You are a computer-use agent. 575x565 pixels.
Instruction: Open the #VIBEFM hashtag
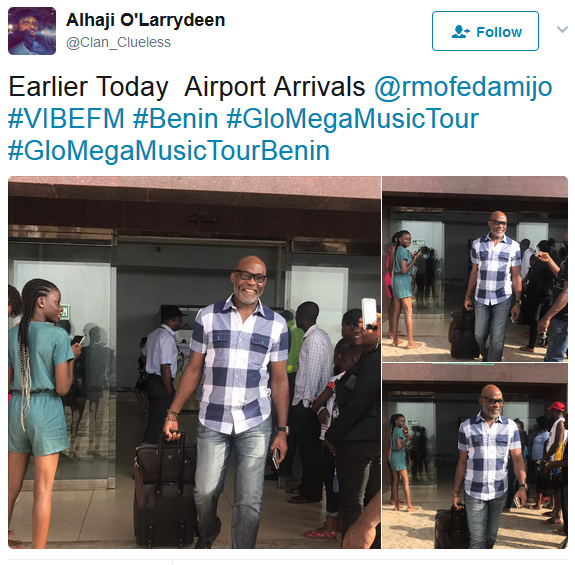66,119
